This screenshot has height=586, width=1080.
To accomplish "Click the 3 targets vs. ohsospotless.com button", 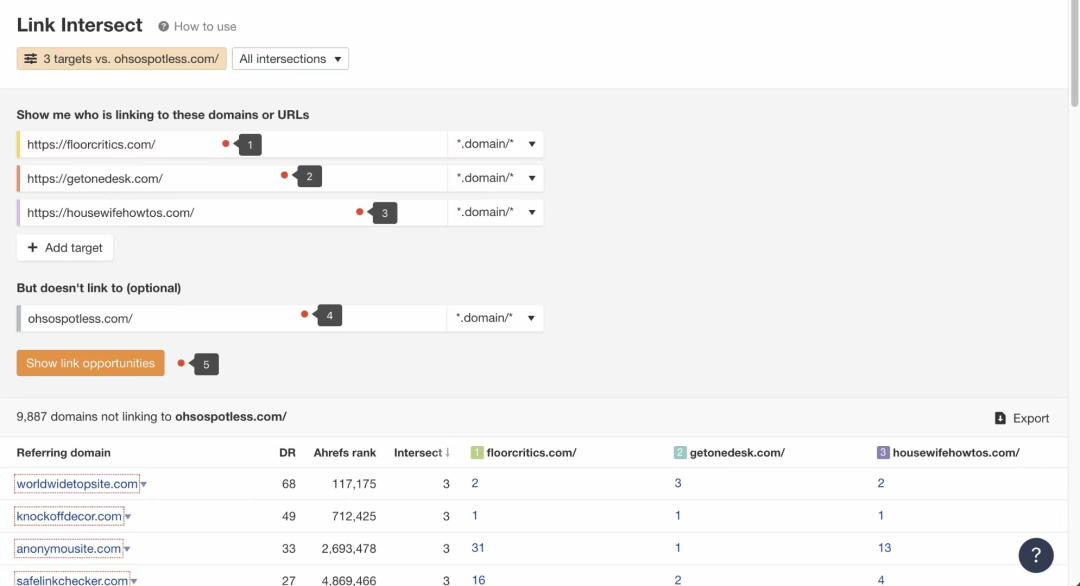I will tap(121, 59).
